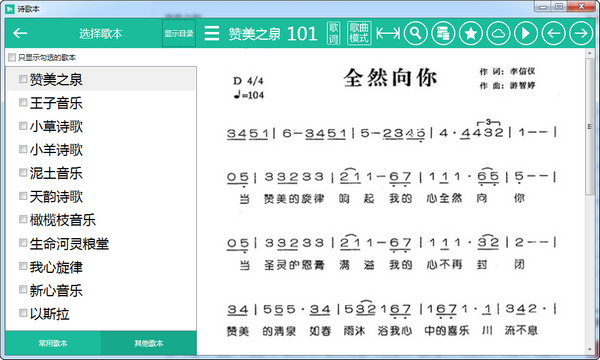Enable 只显示勾选的歌本 checkbox
The image size is (600, 360).
click(12, 57)
